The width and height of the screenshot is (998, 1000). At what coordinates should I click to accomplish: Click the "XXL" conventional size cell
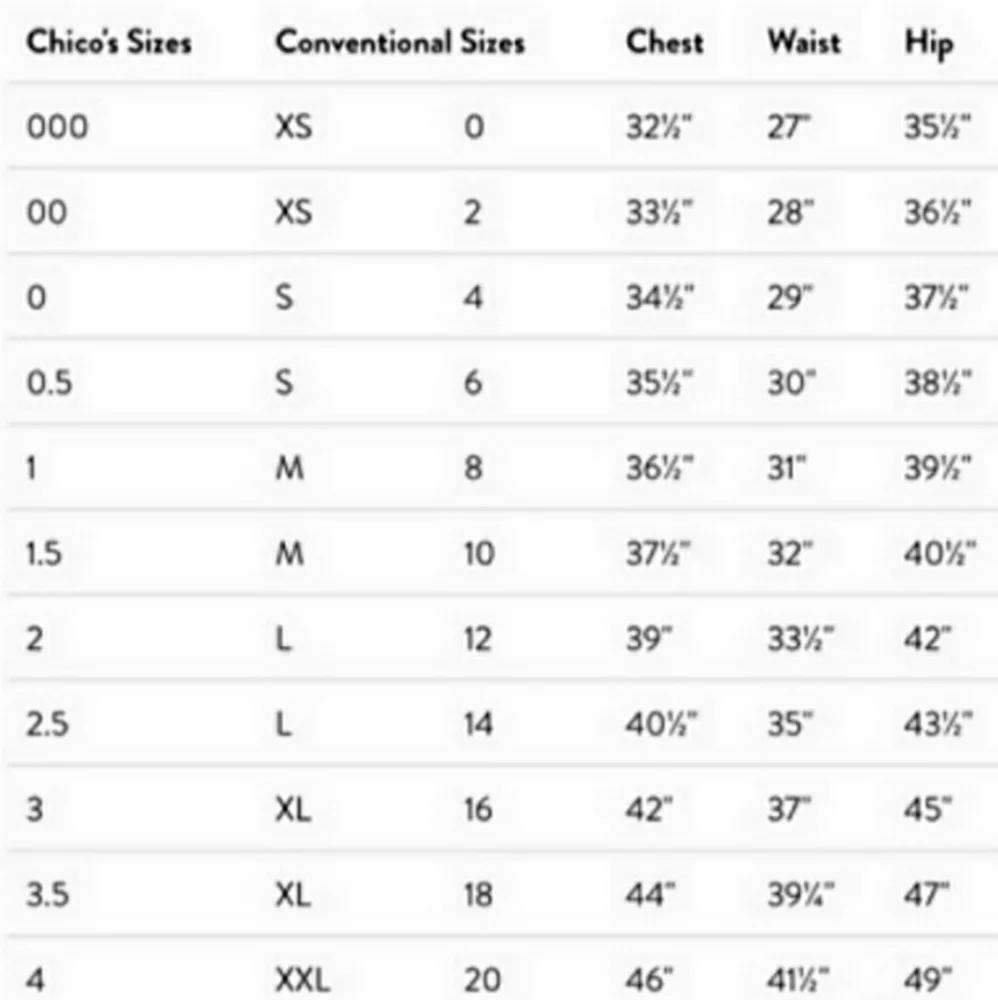coord(302,979)
